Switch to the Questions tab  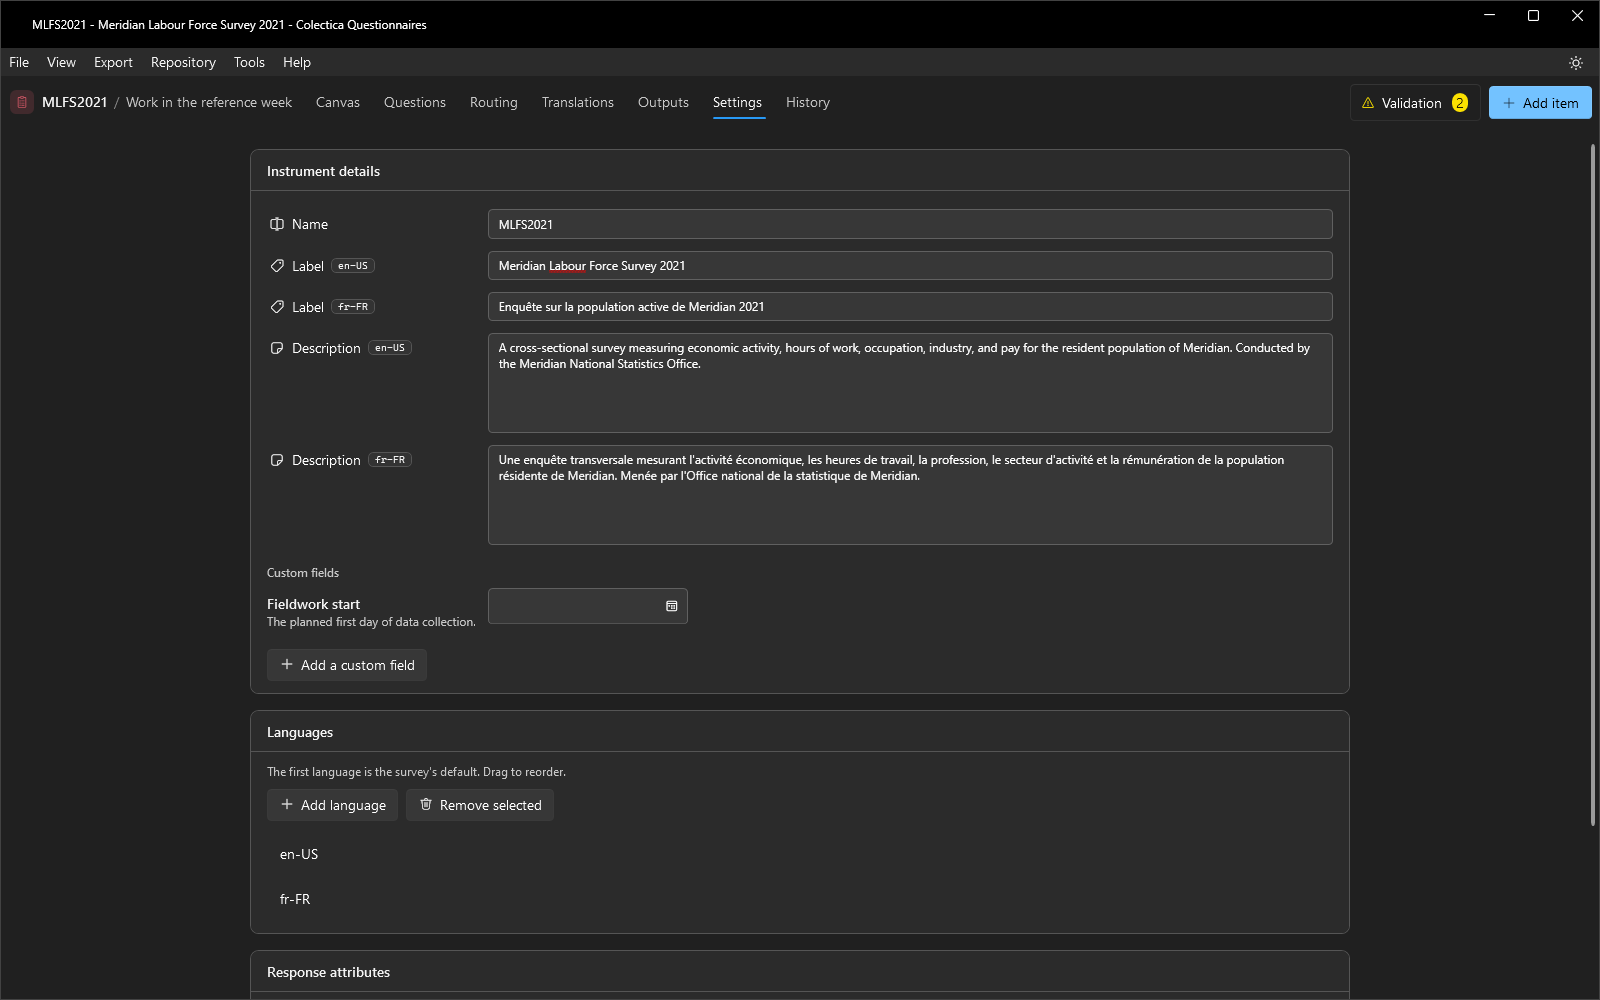pos(415,102)
